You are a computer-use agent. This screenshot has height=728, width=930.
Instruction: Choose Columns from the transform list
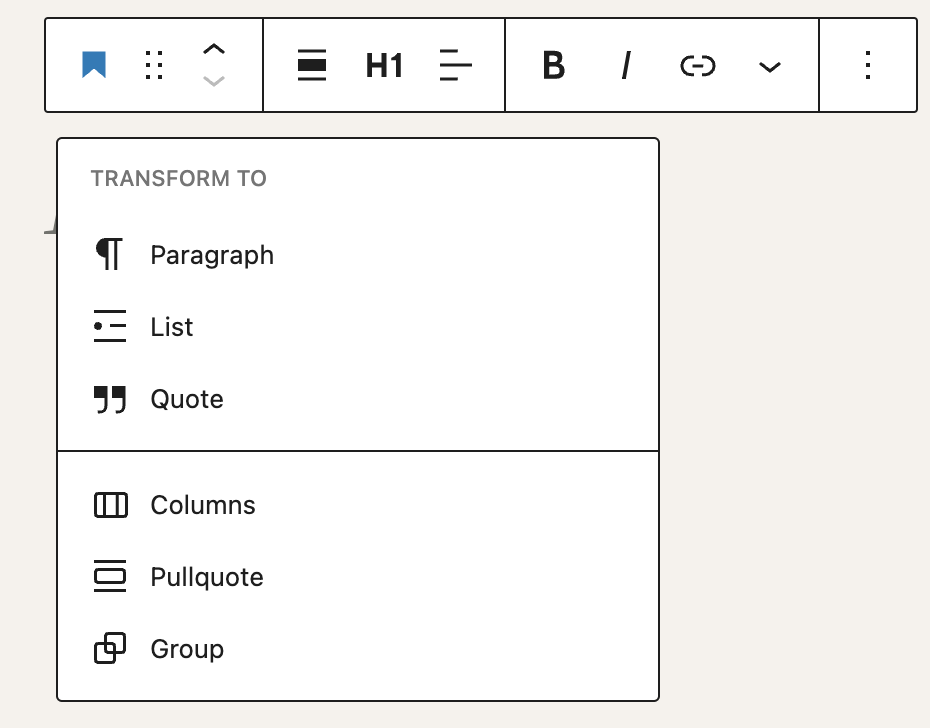pos(203,505)
